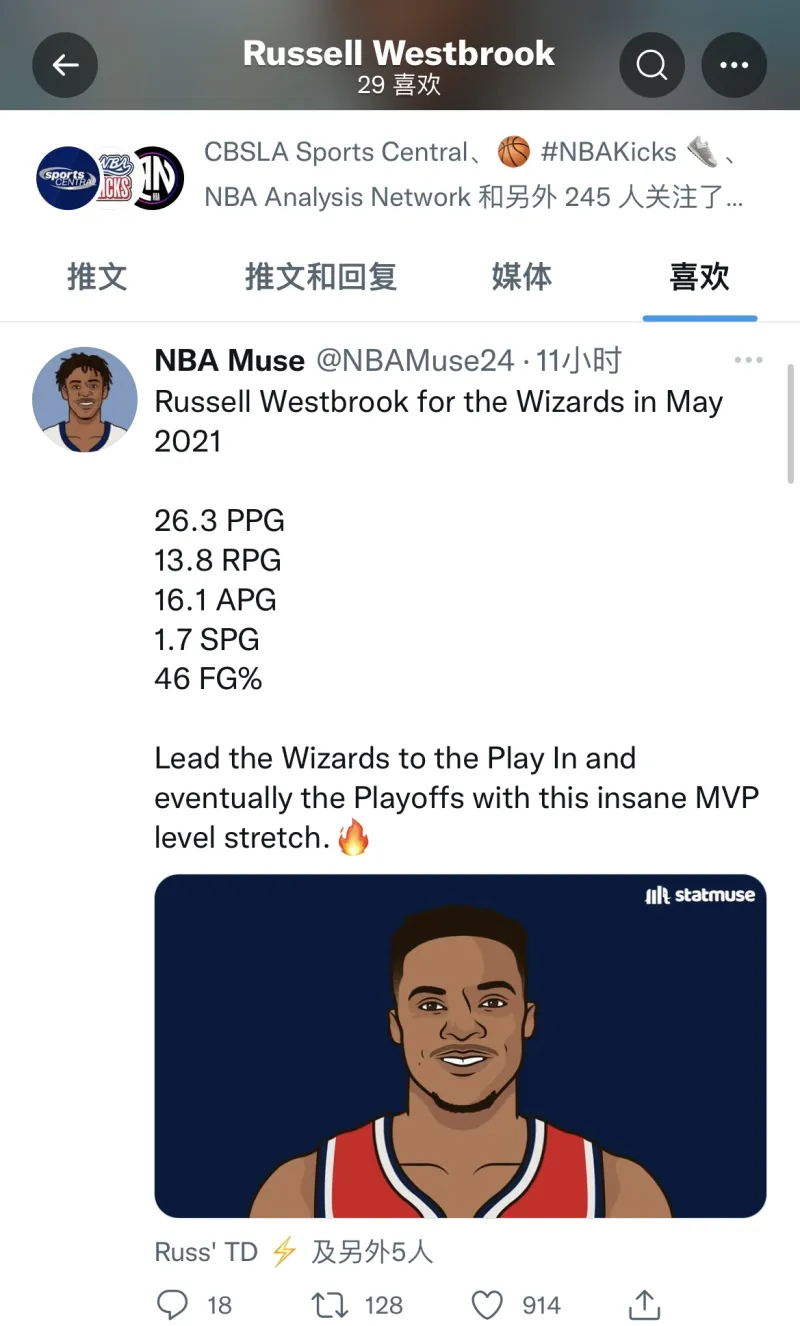800x1326 pixels.
Task: Open the @NBAMuse24 handle link
Action: point(415,361)
